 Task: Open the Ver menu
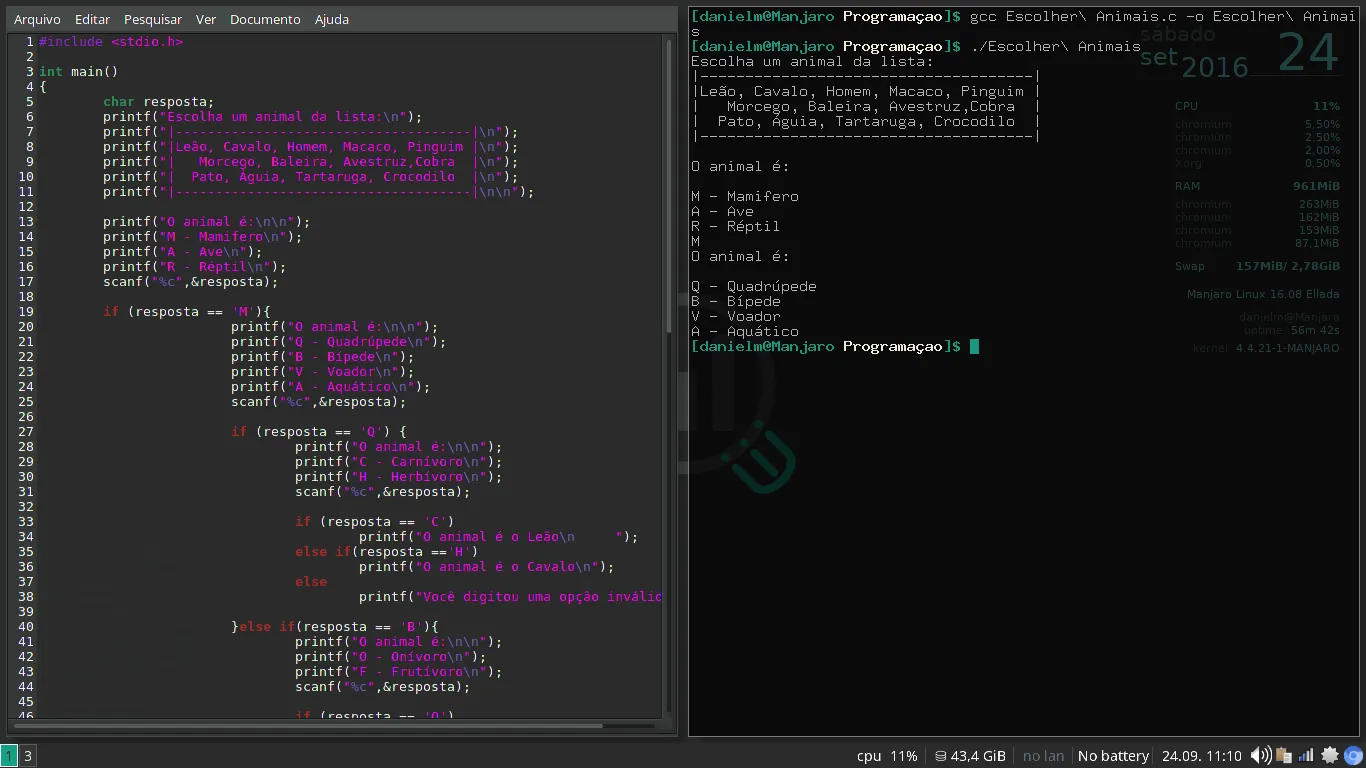click(x=206, y=19)
